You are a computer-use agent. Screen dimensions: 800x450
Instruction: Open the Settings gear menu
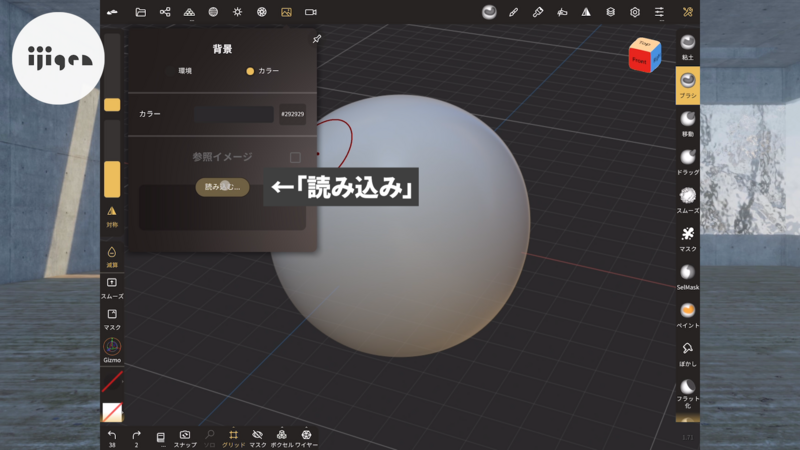coord(635,12)
